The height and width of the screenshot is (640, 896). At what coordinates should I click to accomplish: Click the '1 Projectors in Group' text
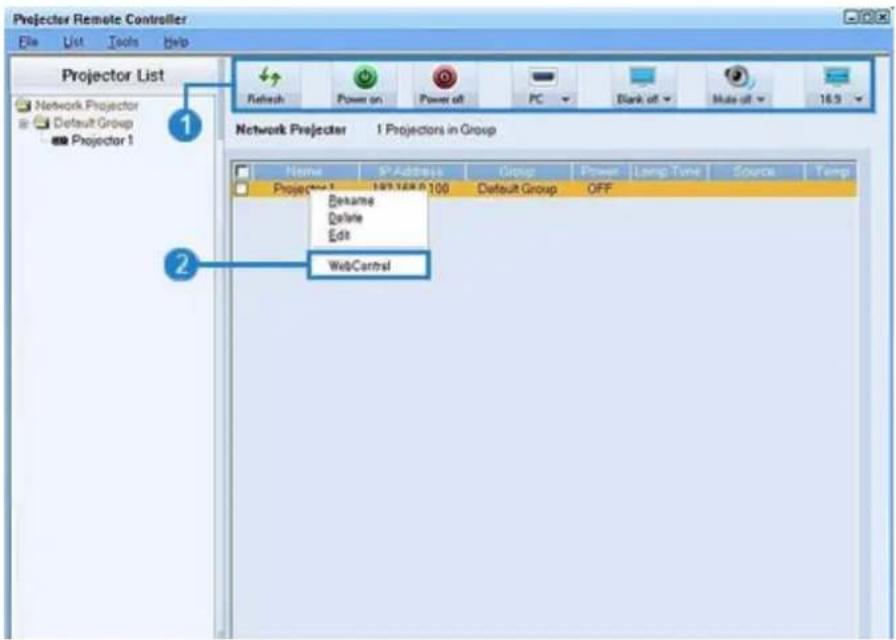(435, 130)
